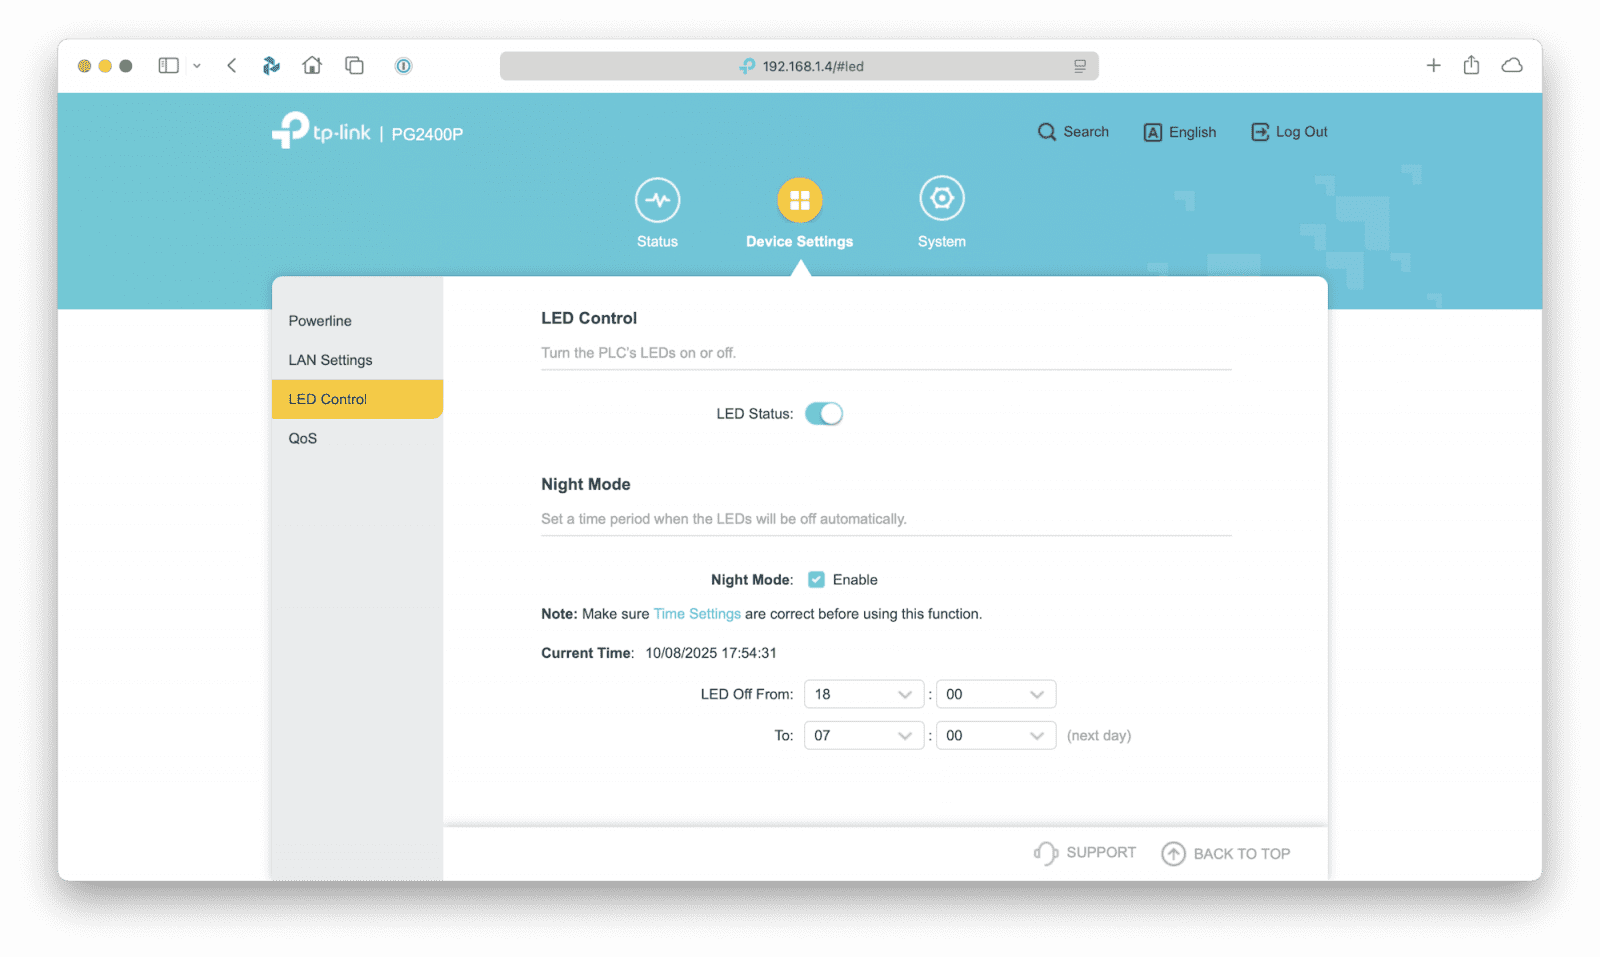
Task: Expand the sidebar options chevron in toolbar
Action: 197,66
